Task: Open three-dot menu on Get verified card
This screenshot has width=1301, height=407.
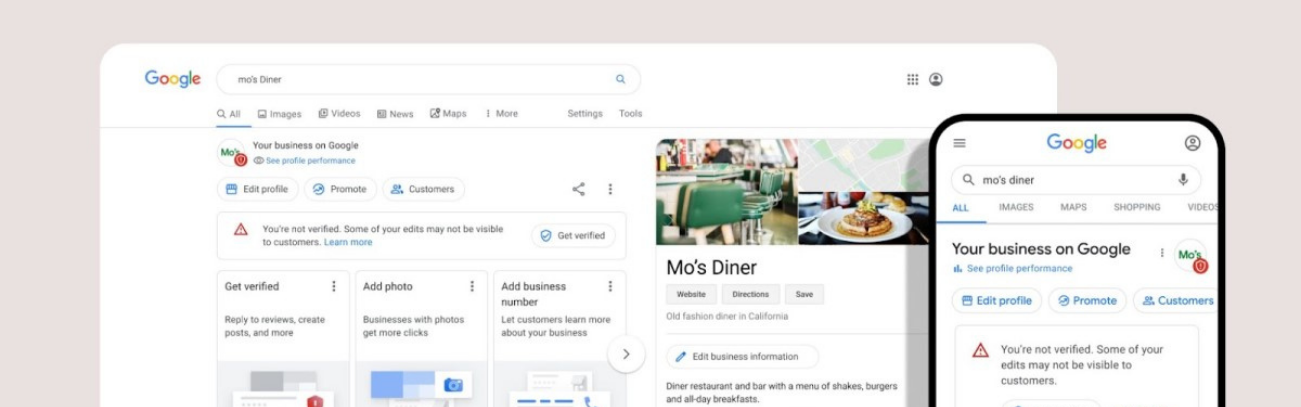Action: tap(334, 287)
